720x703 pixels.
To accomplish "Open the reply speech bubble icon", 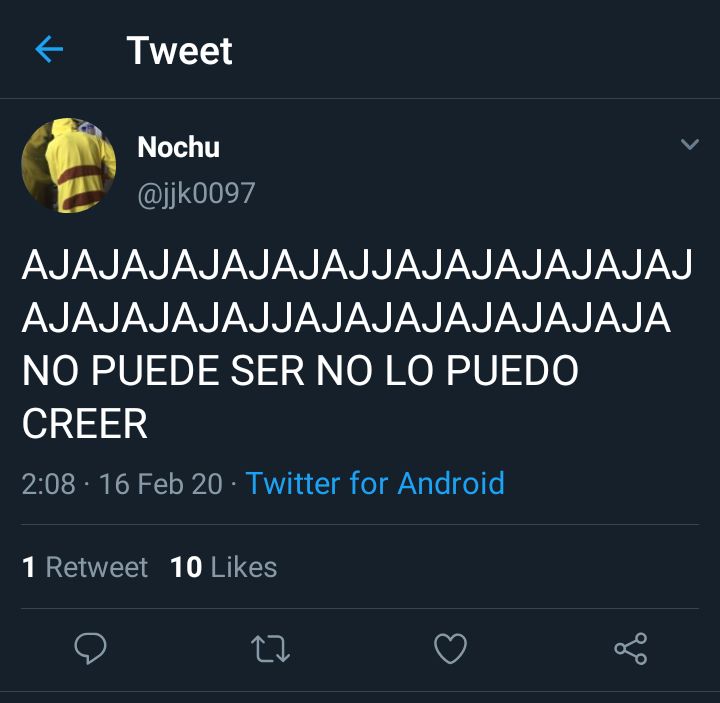I will (x=90, y=648).
